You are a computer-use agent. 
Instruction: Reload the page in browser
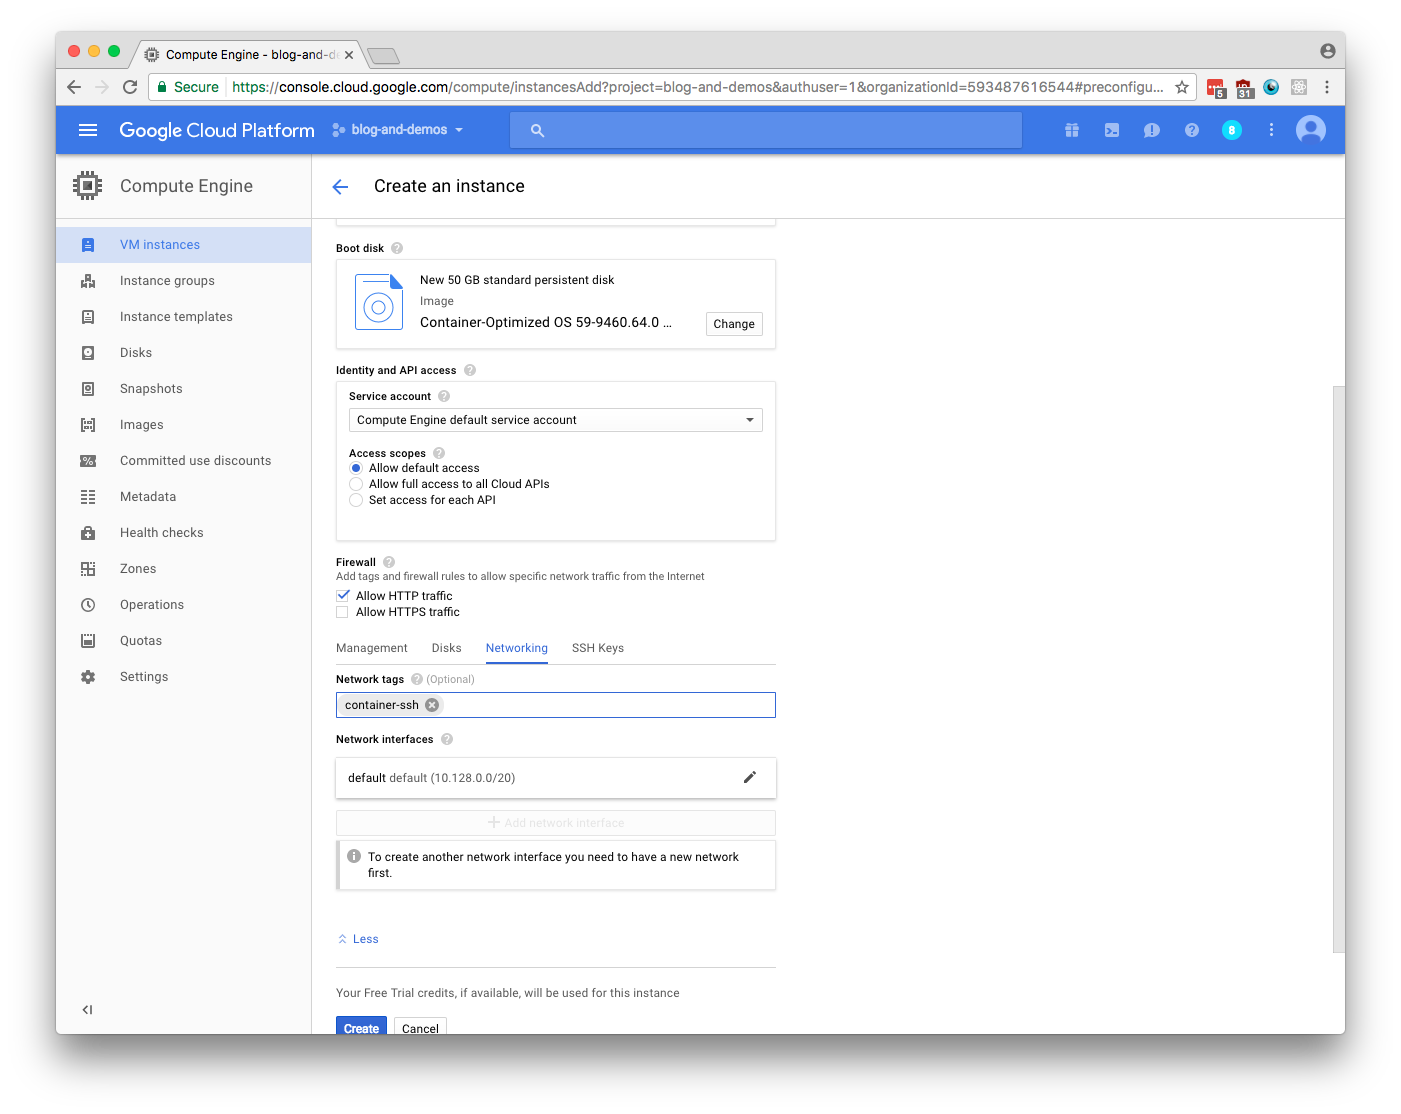tap(130, 87)
